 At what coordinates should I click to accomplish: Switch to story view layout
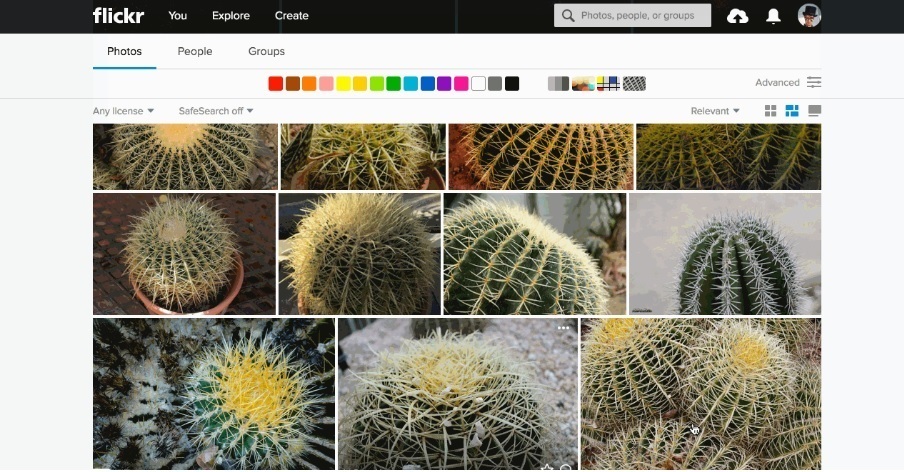point(814,111)
